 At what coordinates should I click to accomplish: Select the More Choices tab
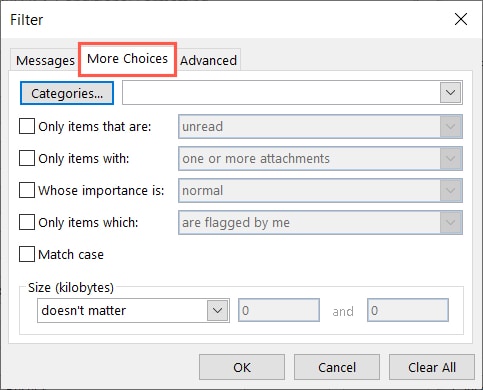pos(127,59)
